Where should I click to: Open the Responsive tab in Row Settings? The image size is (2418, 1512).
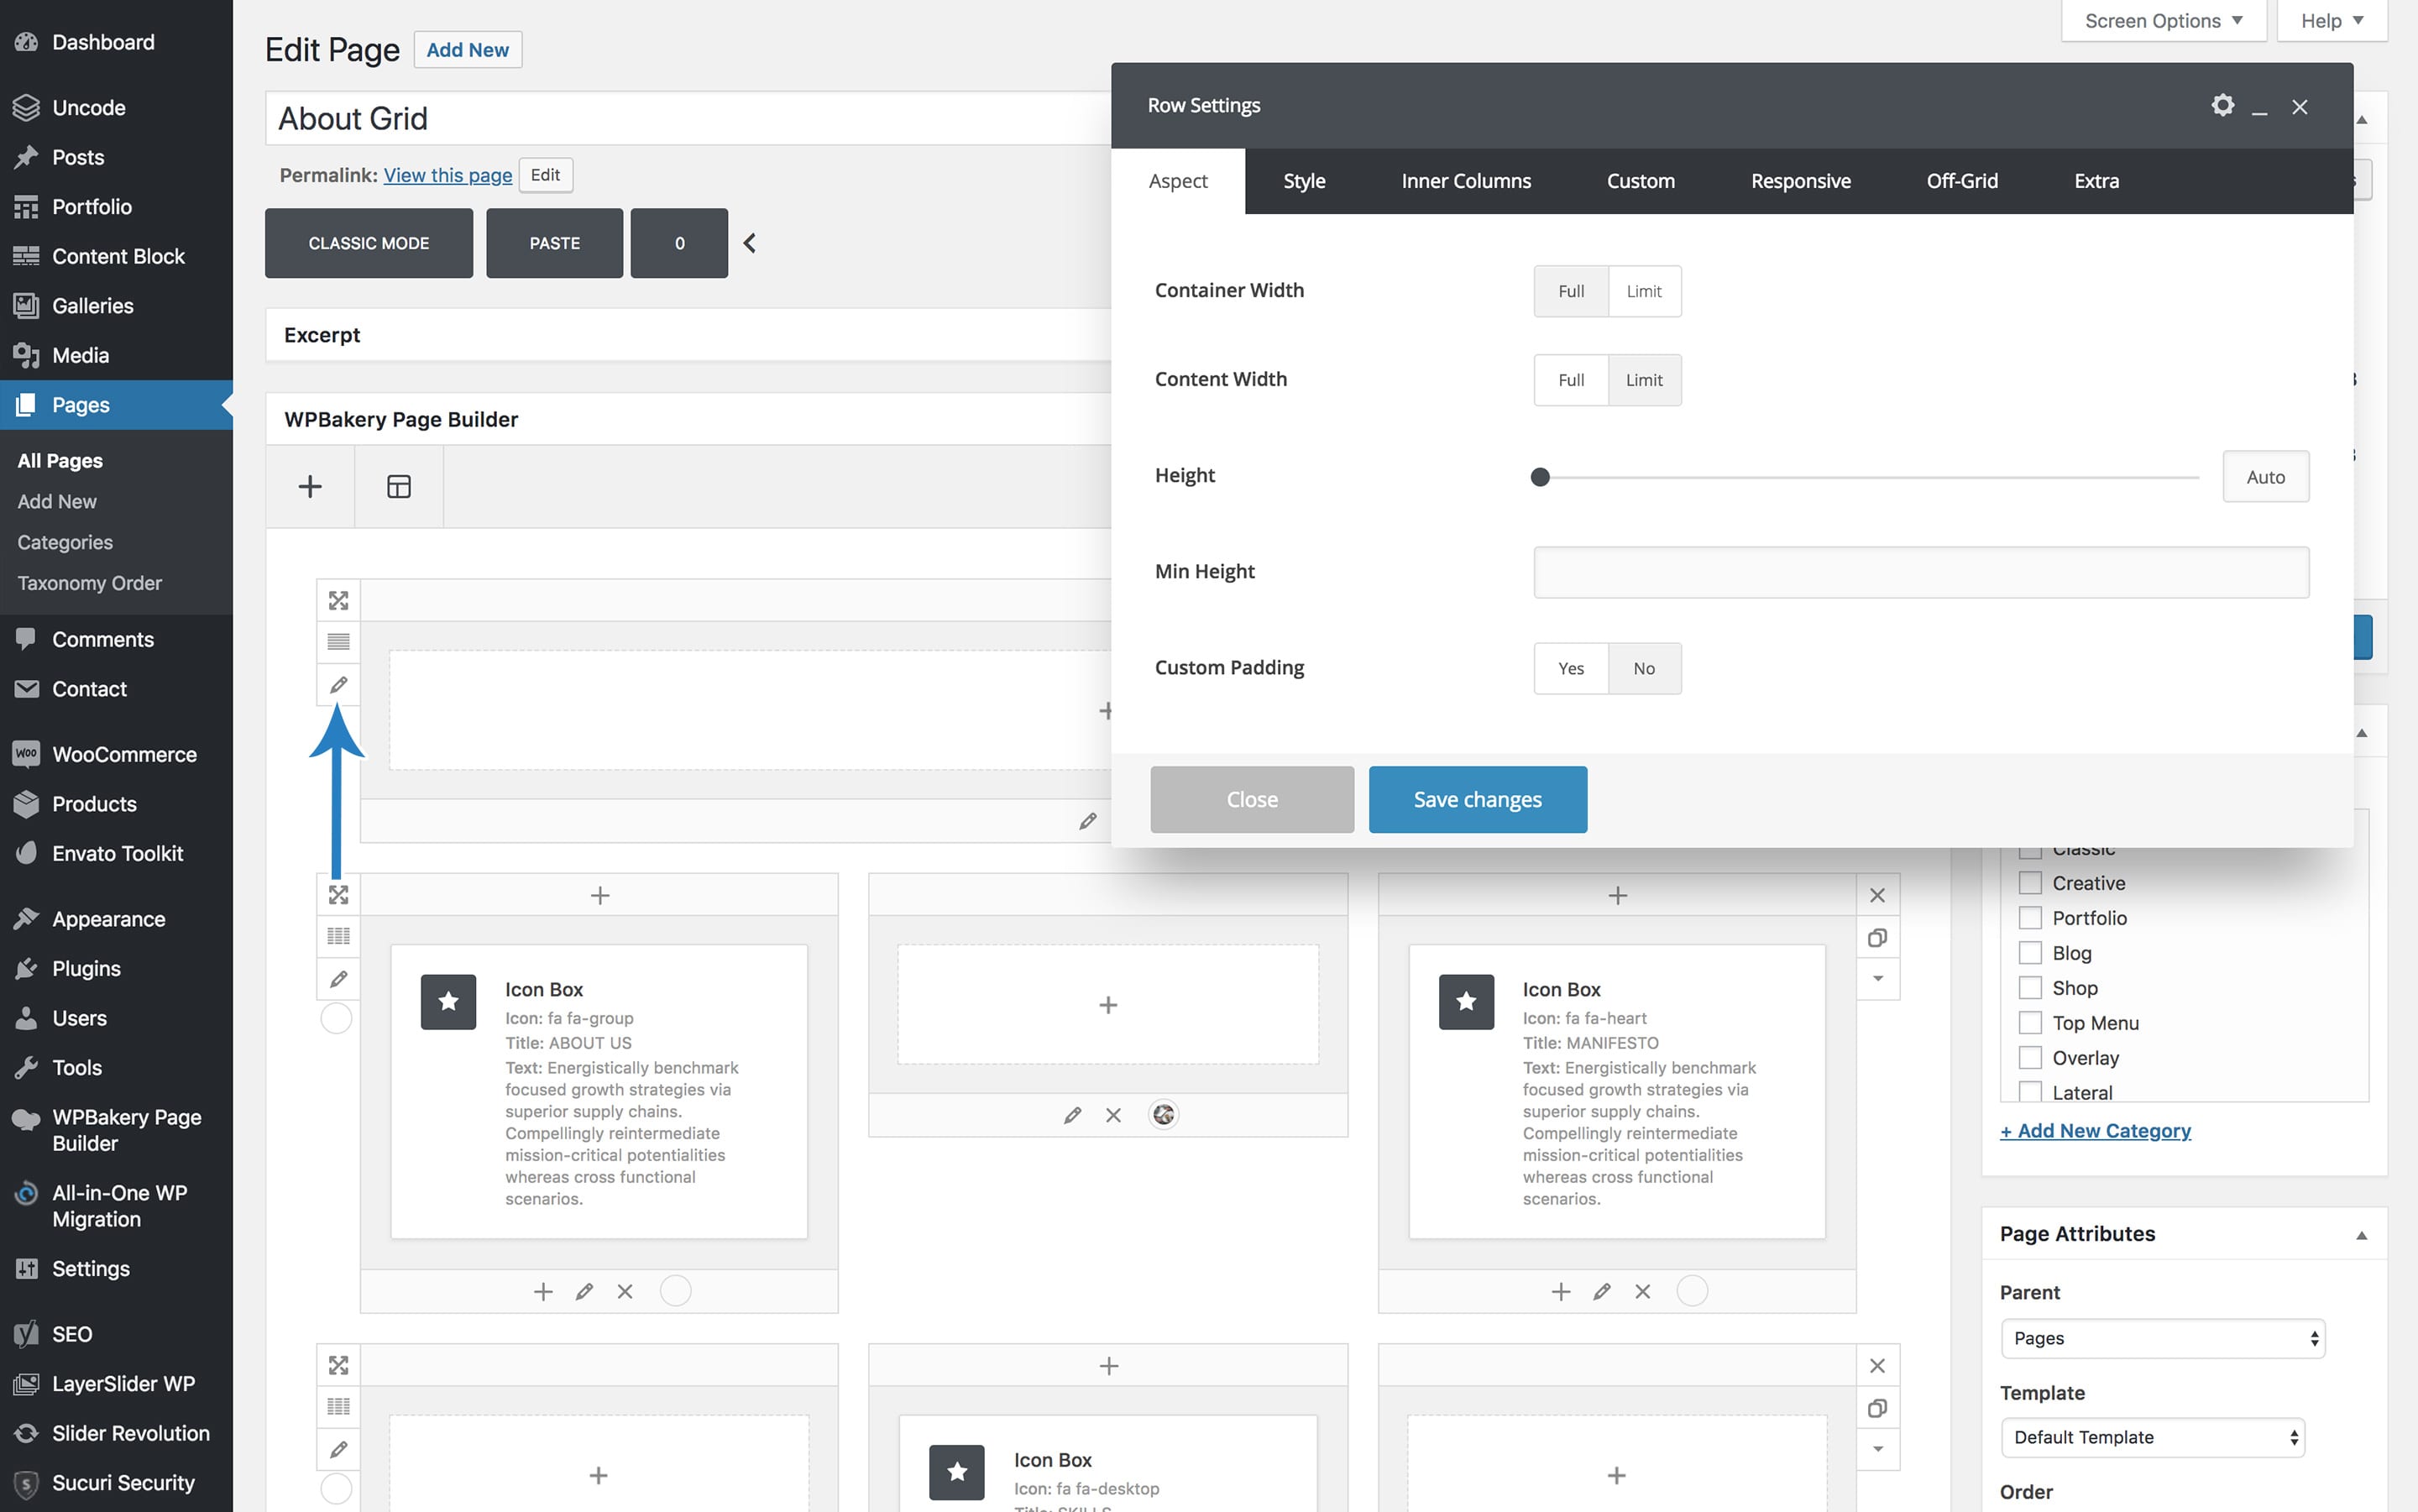click(1799, 180)
